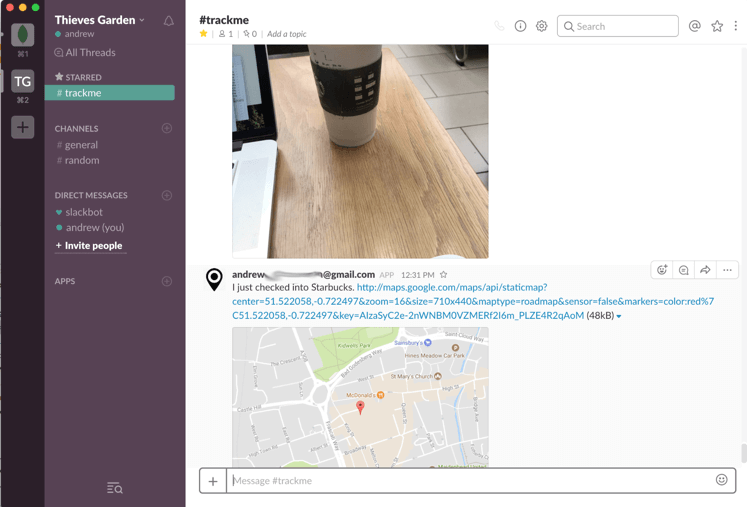Image resolution: width=747 pixels, height=507 pixels.
Task: Start a call with phone icon
Action: (499, 26)
